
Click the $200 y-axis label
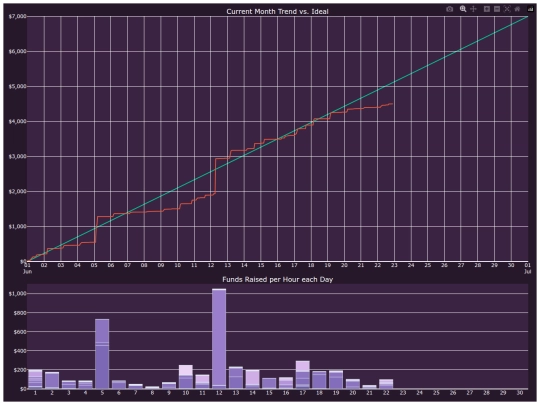pos(20,370)
